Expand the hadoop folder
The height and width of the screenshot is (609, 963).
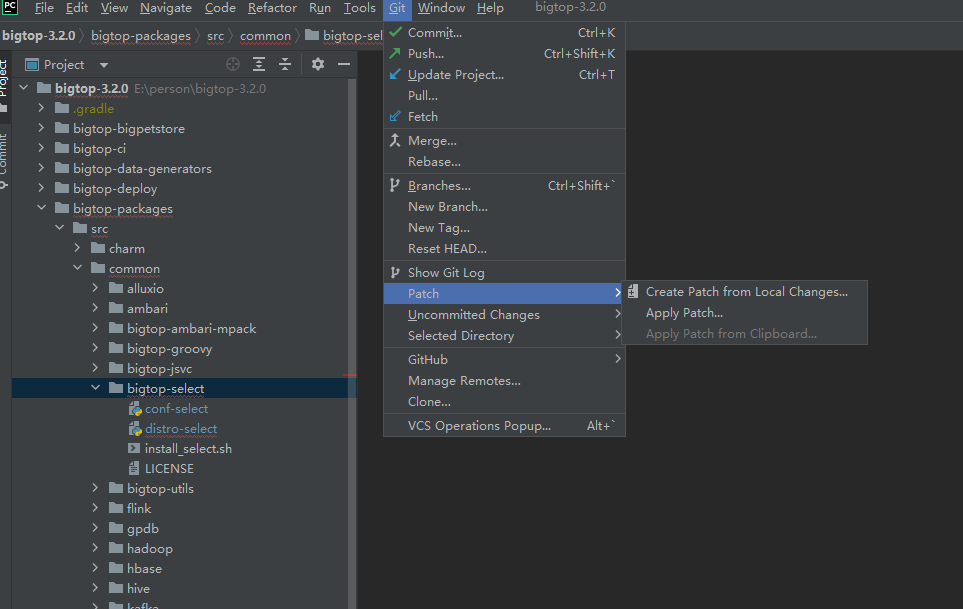point(95,548)
